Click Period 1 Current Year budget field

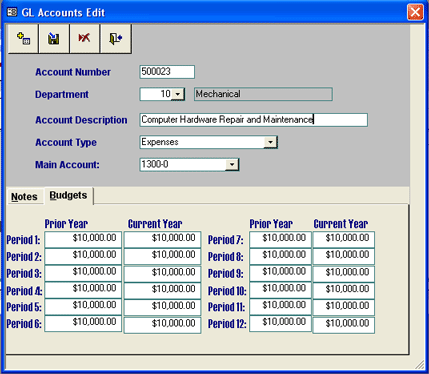pos(162,239)
